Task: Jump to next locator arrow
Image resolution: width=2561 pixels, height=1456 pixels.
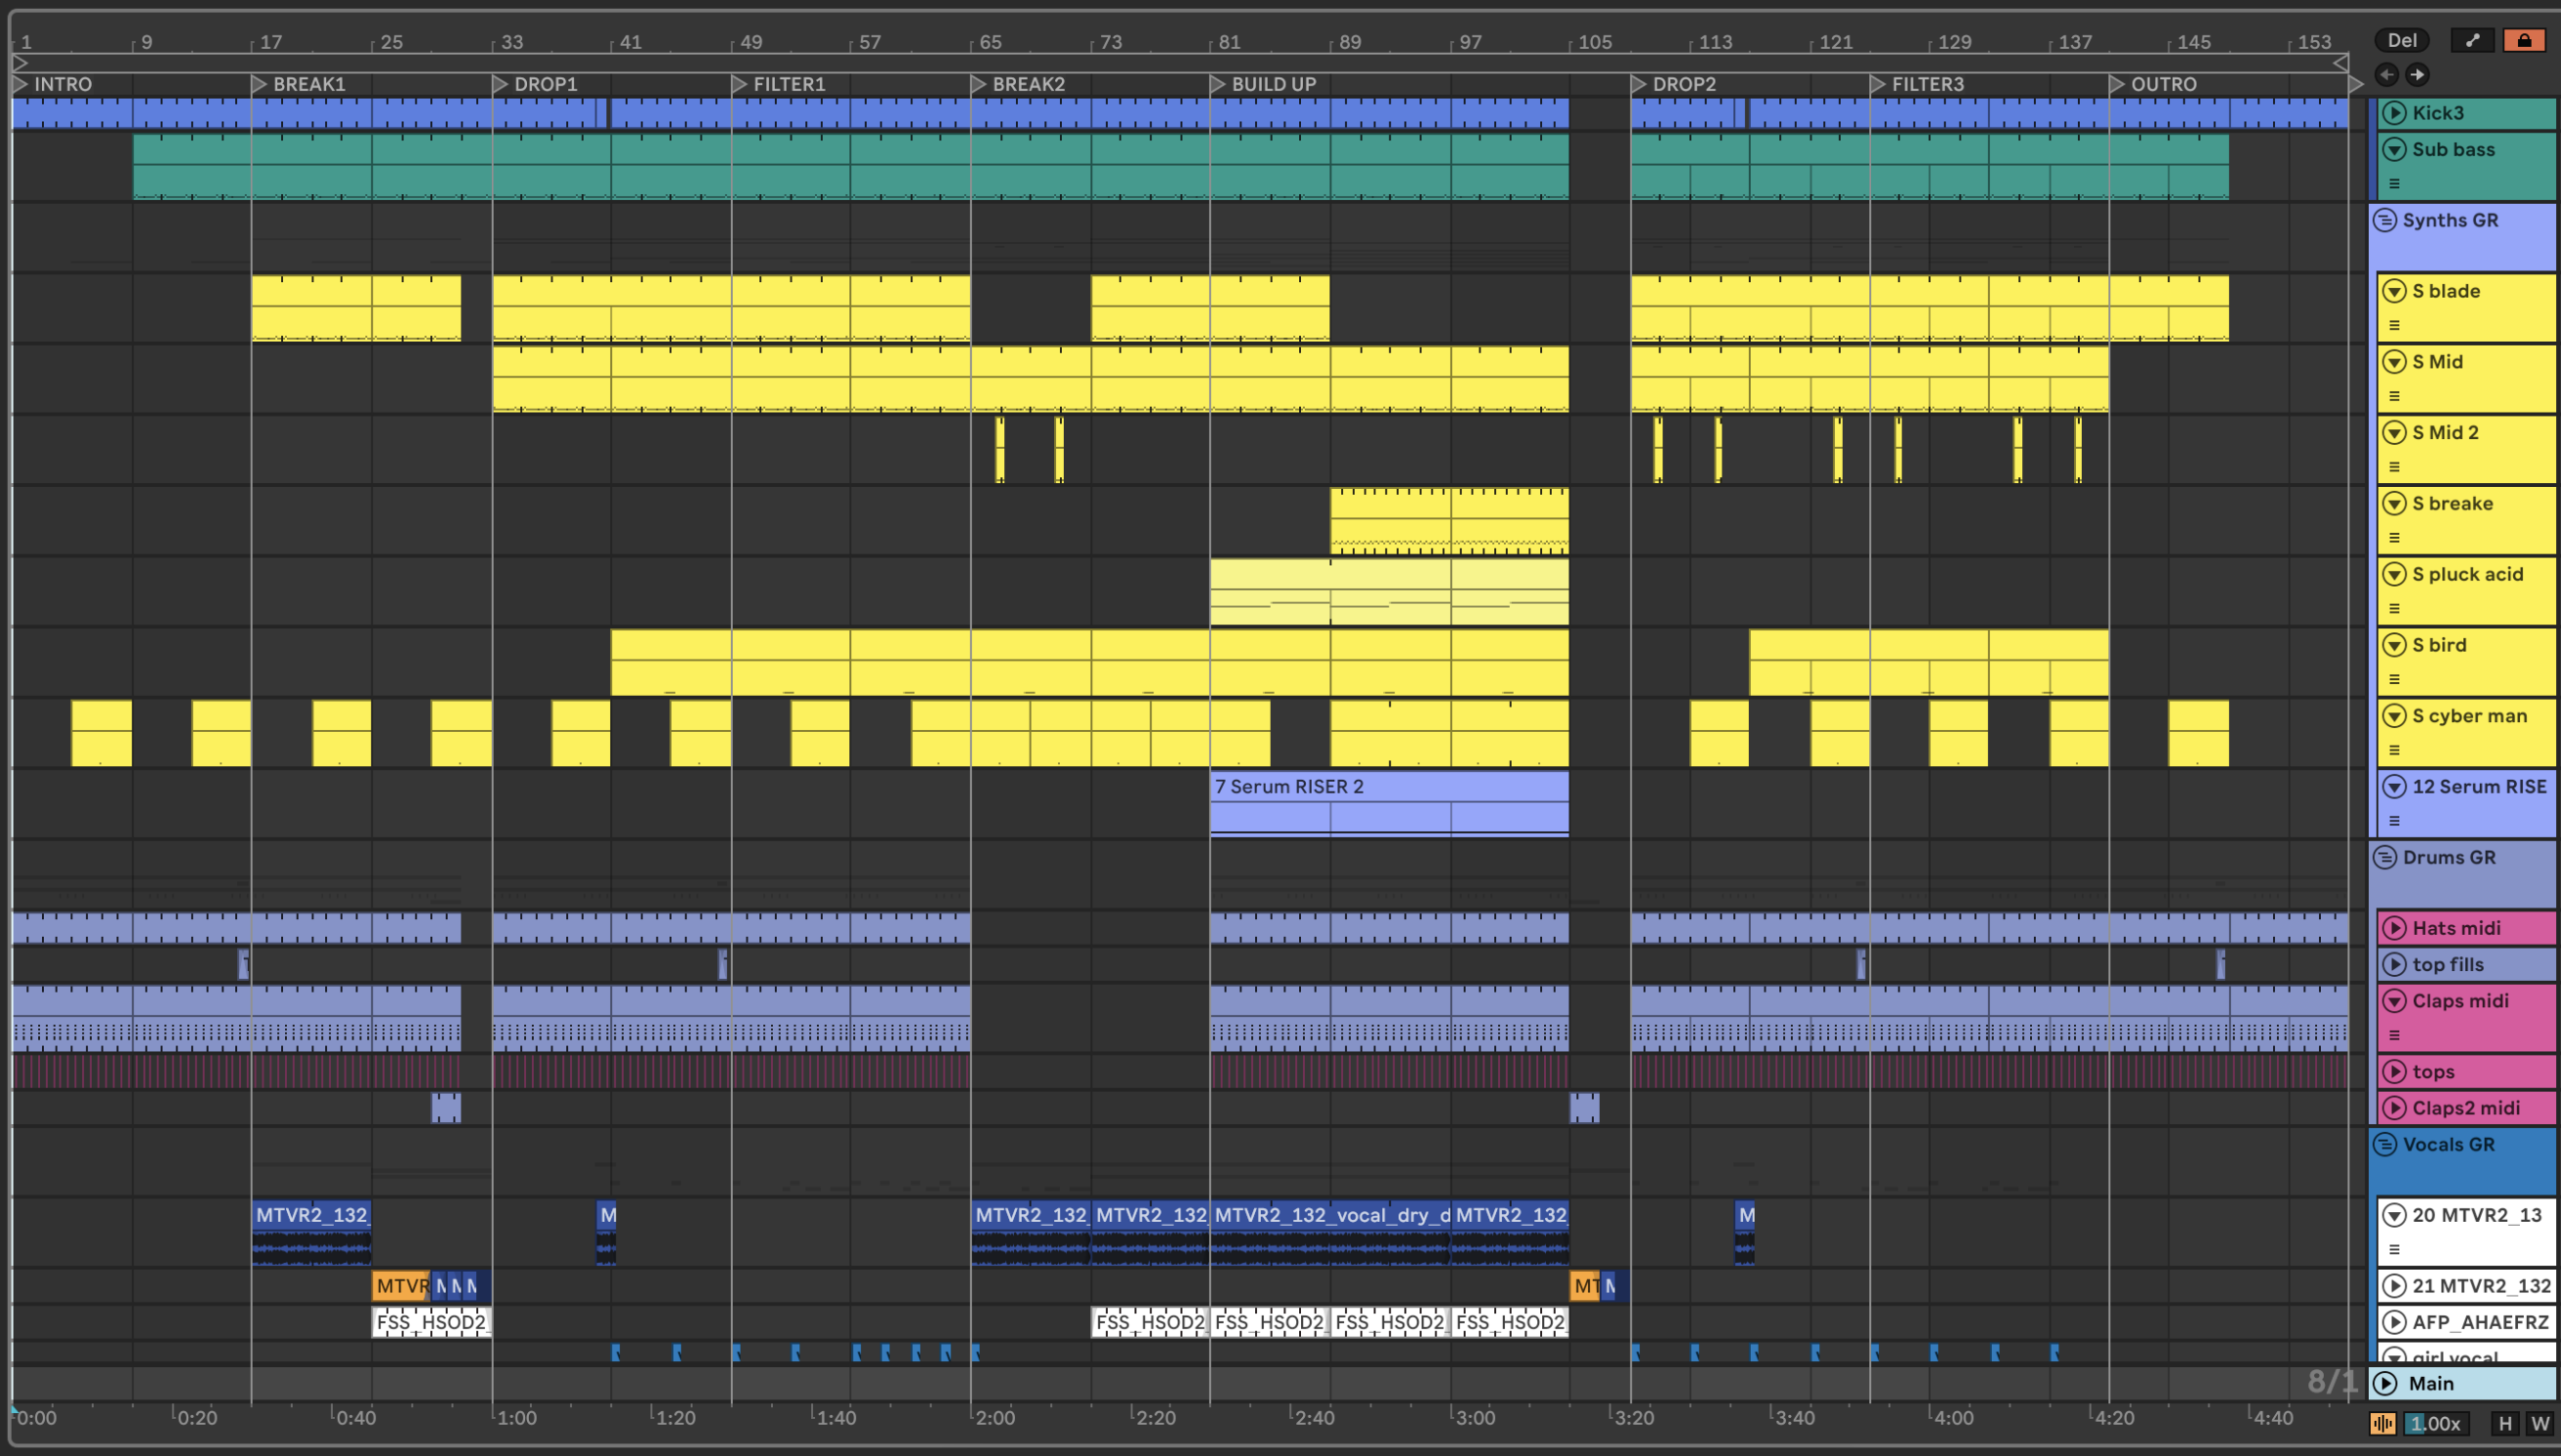Action: pos(2416,74)
